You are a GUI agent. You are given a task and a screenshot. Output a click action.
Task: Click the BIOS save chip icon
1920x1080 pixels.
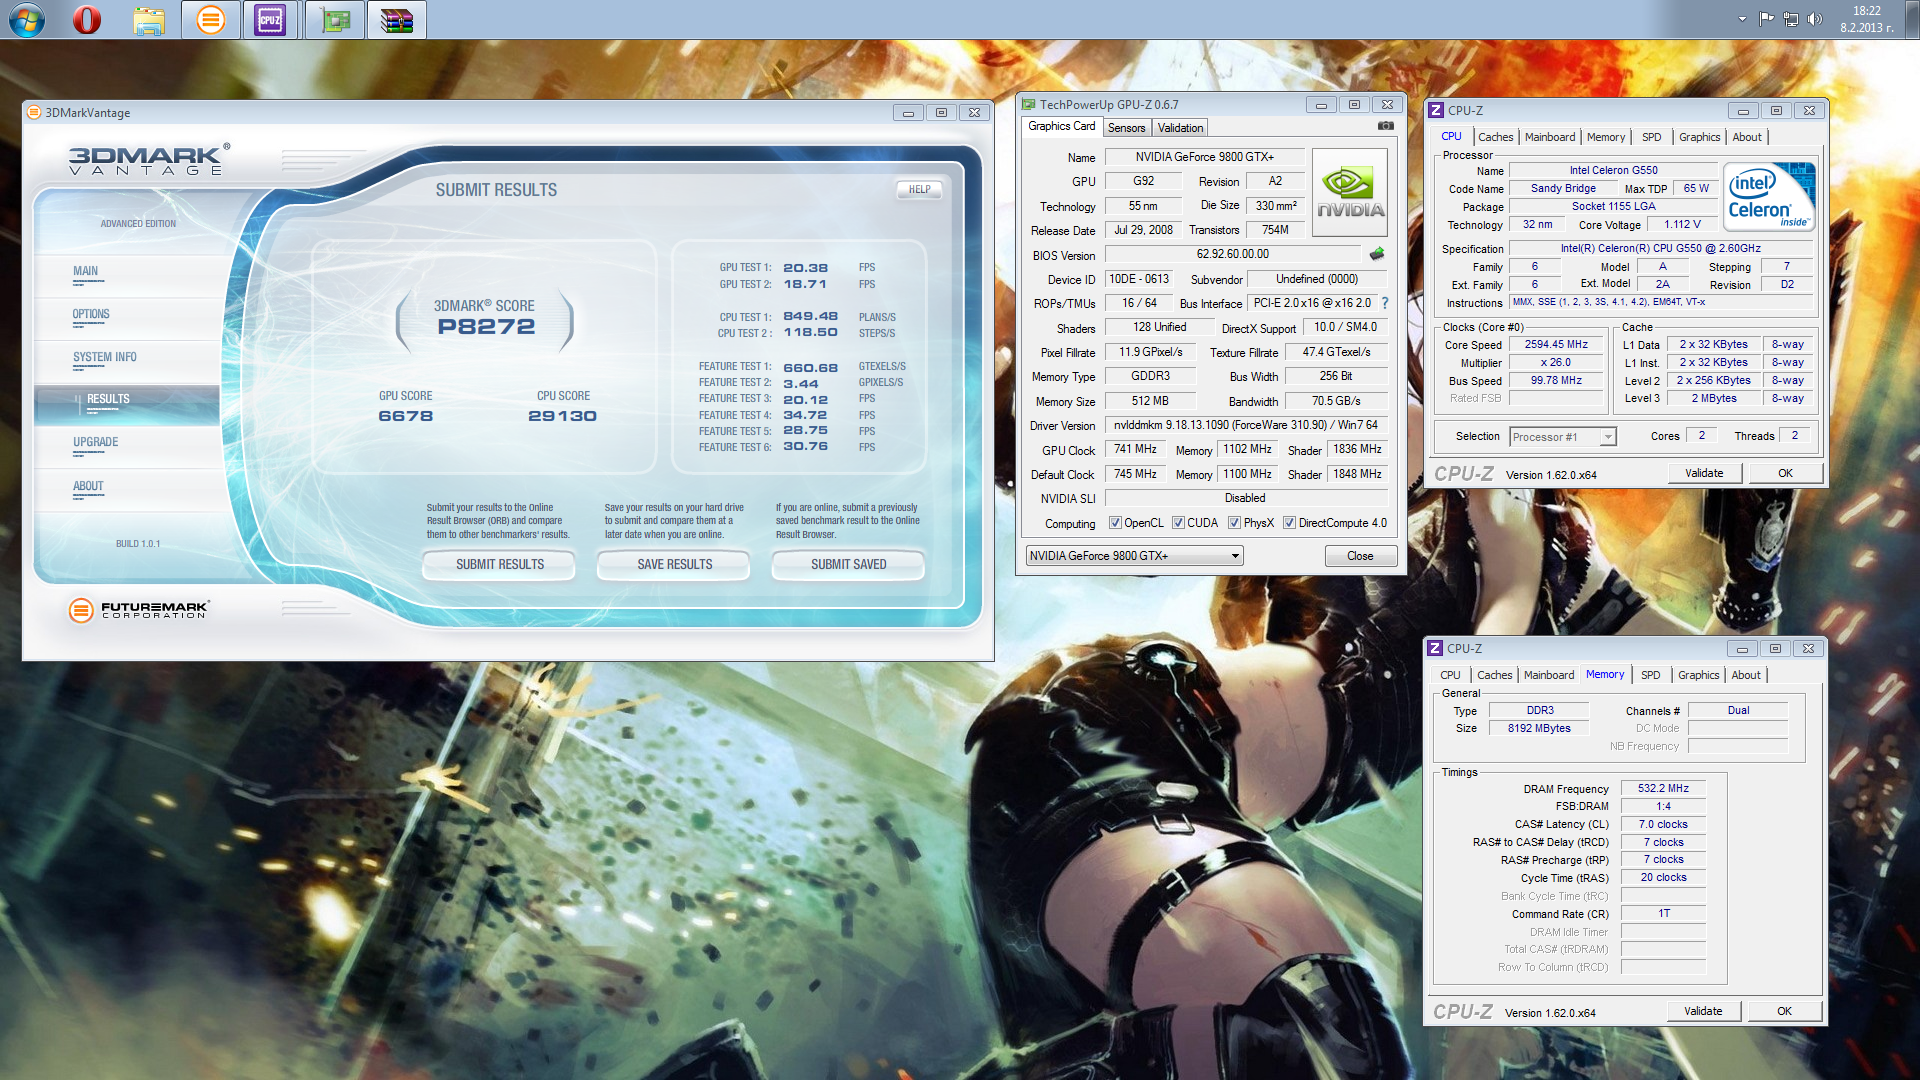[x=1377, y=254]
